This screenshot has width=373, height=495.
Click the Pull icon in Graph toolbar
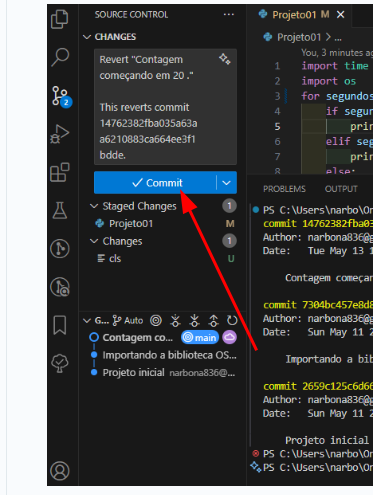194,321
